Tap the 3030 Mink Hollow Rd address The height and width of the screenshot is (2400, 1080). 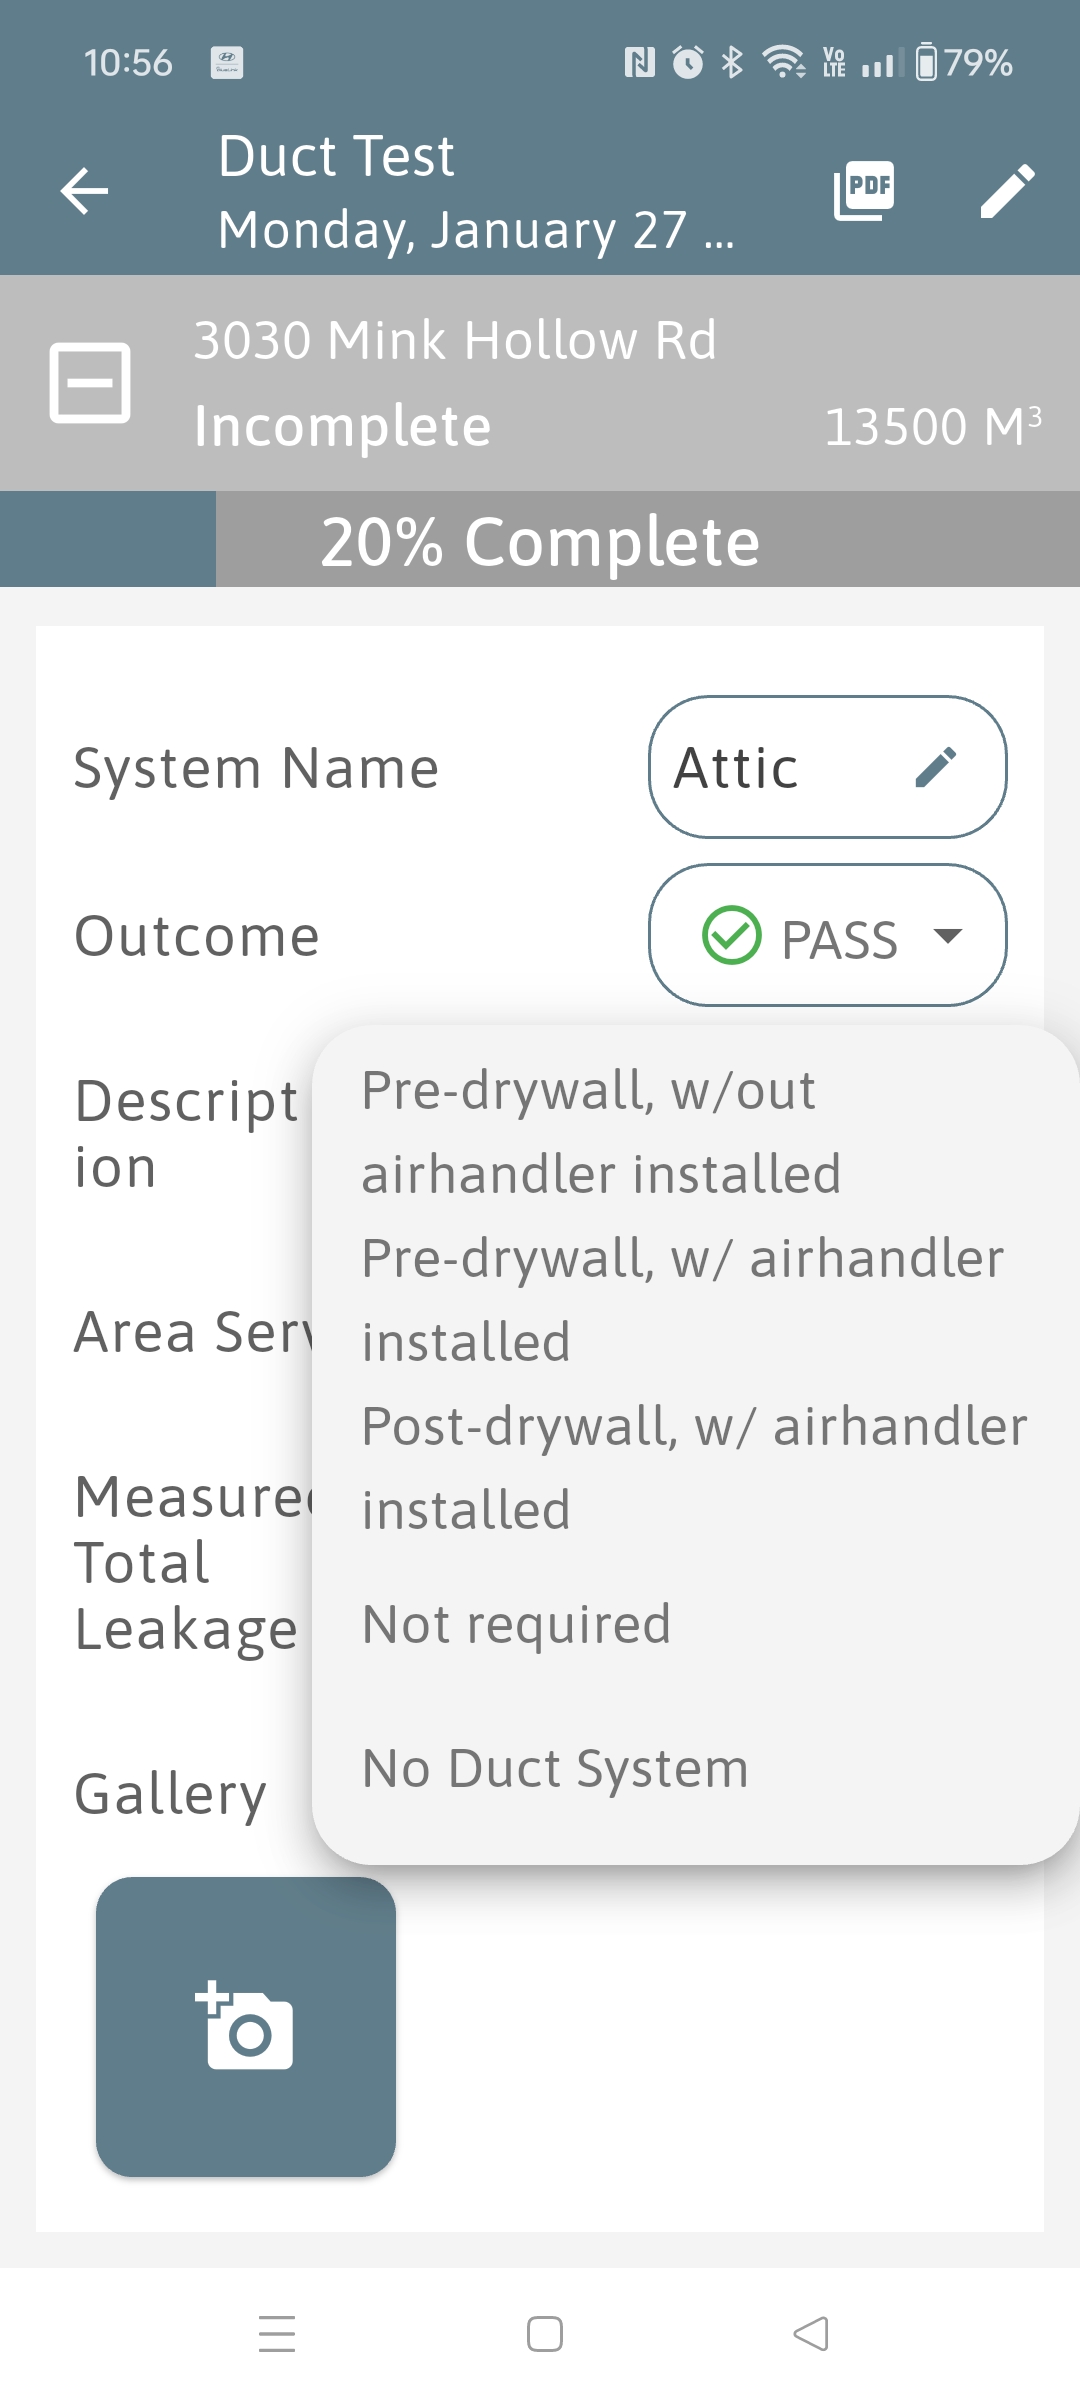(455, 340)
